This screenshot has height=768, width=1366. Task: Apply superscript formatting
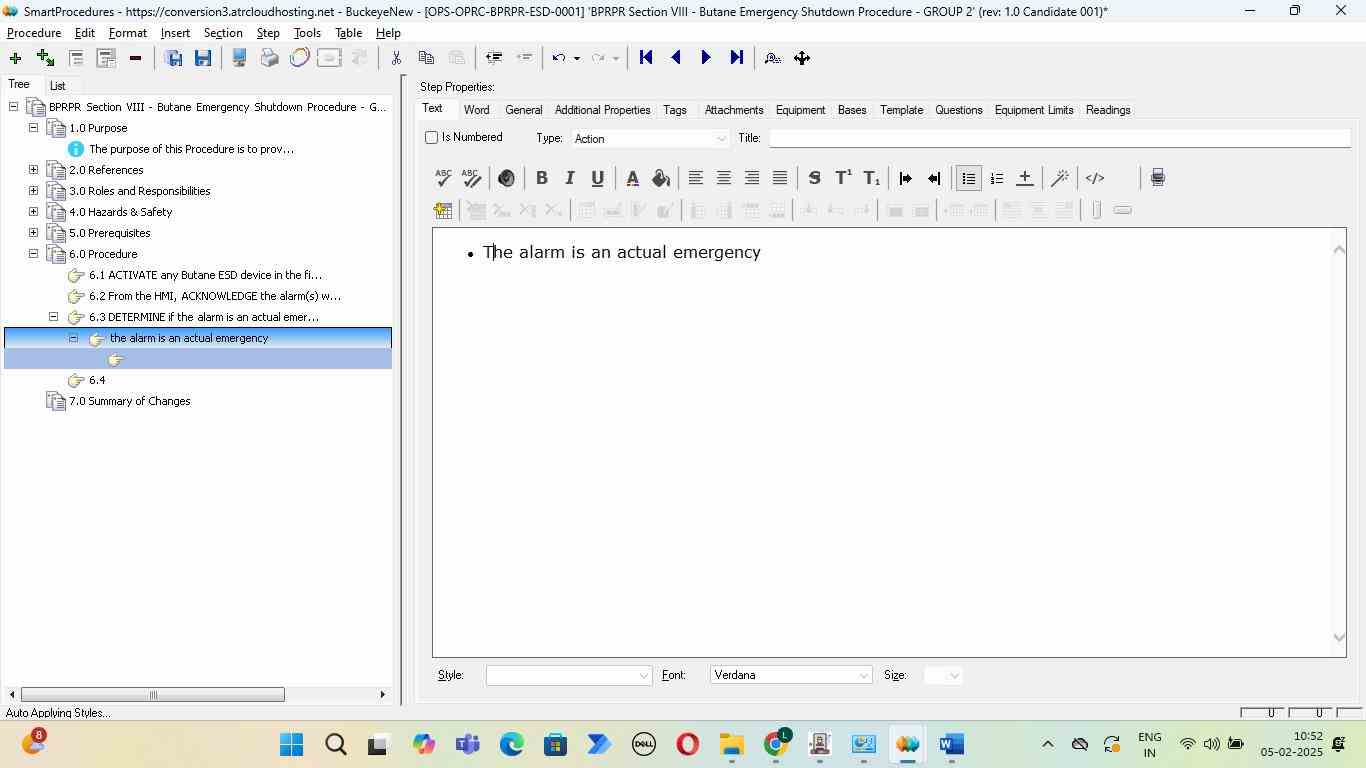click(843, 178)
